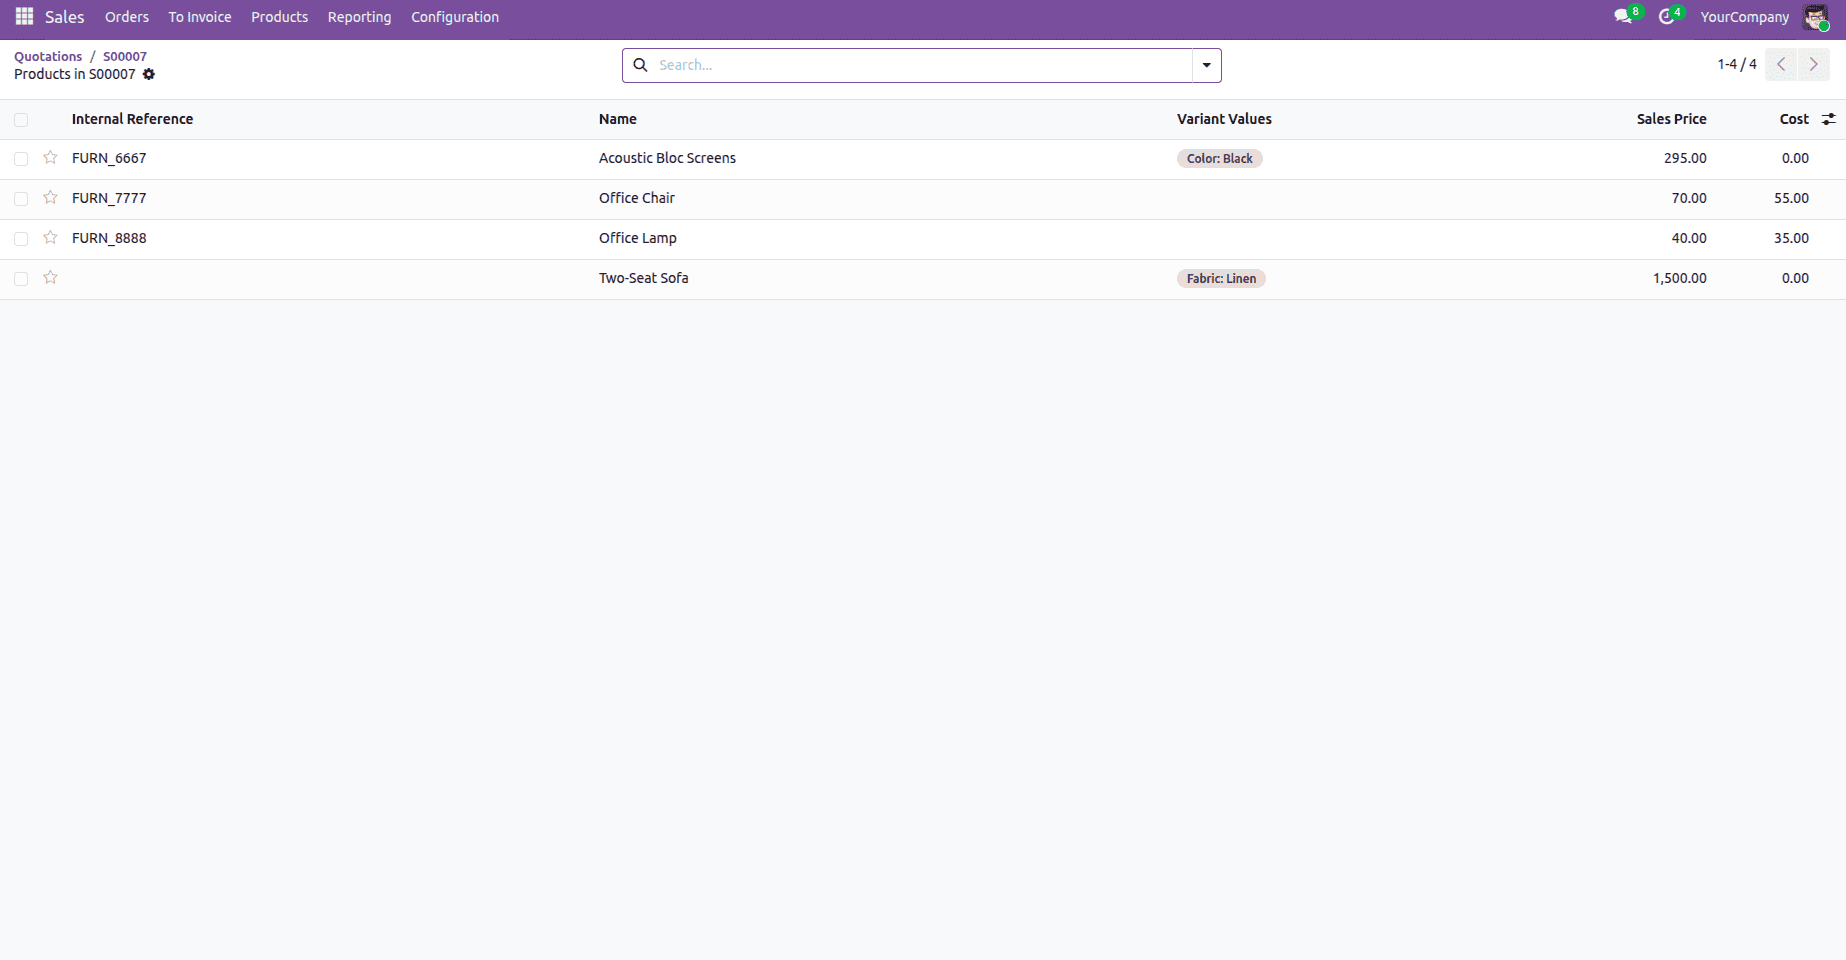Open the Orders menu

click(127, 17)
